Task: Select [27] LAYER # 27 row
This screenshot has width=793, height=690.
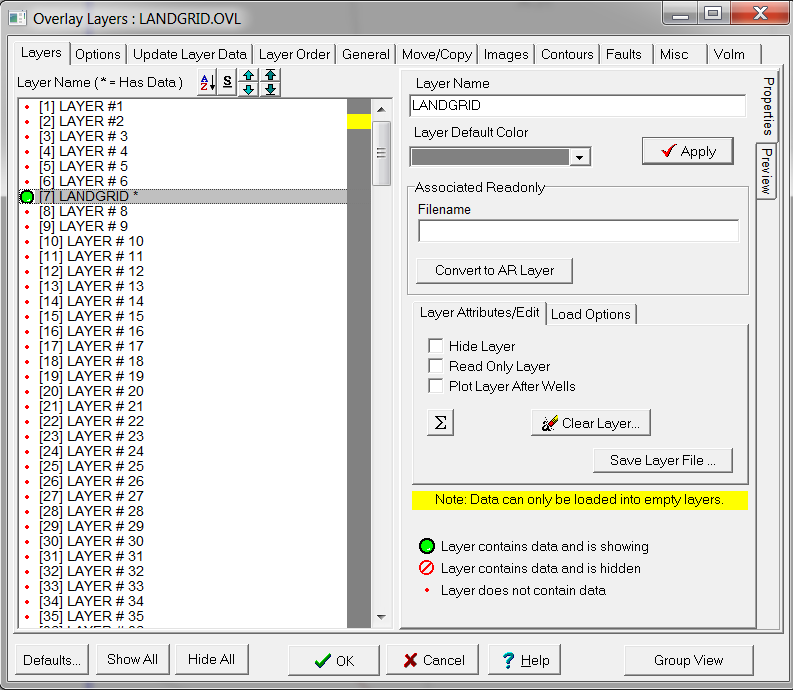Action: (183, 496)
